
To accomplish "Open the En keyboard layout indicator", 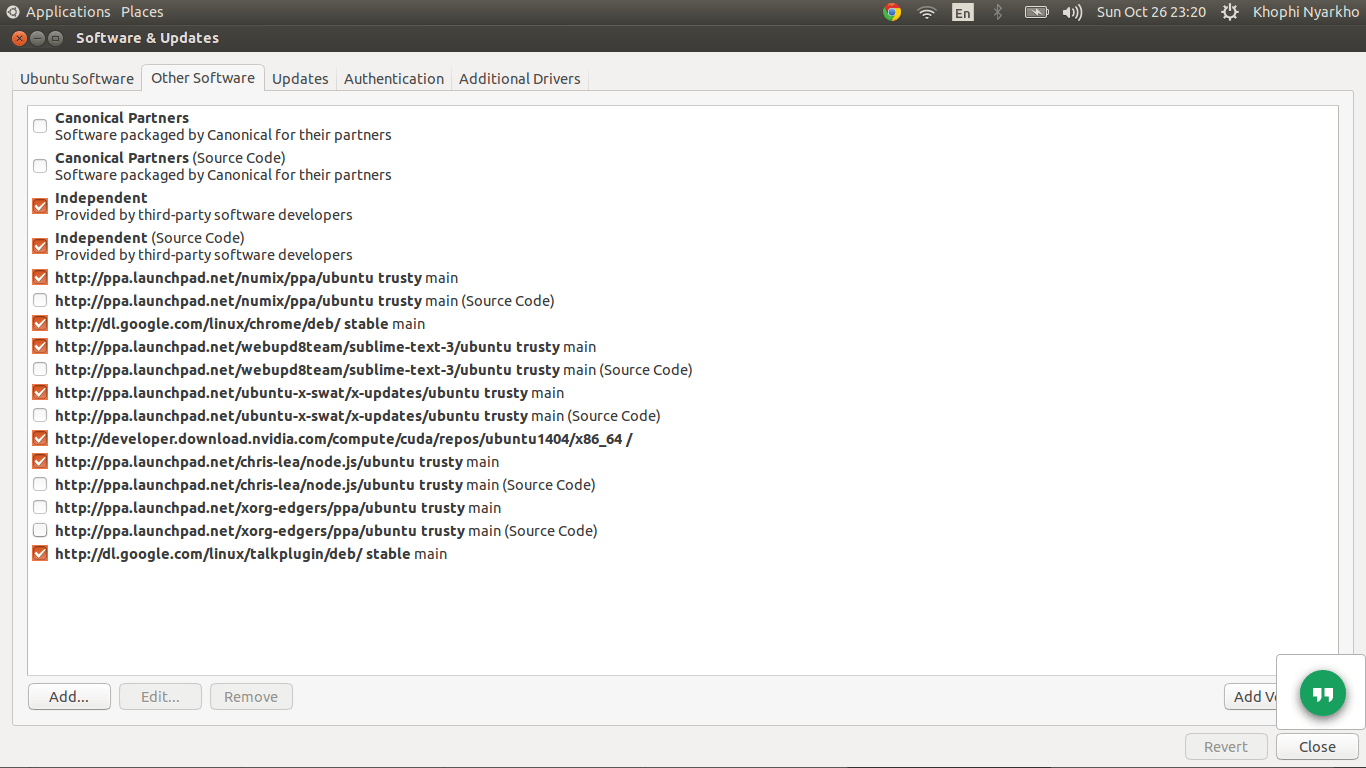I will [x=962, y=13].
